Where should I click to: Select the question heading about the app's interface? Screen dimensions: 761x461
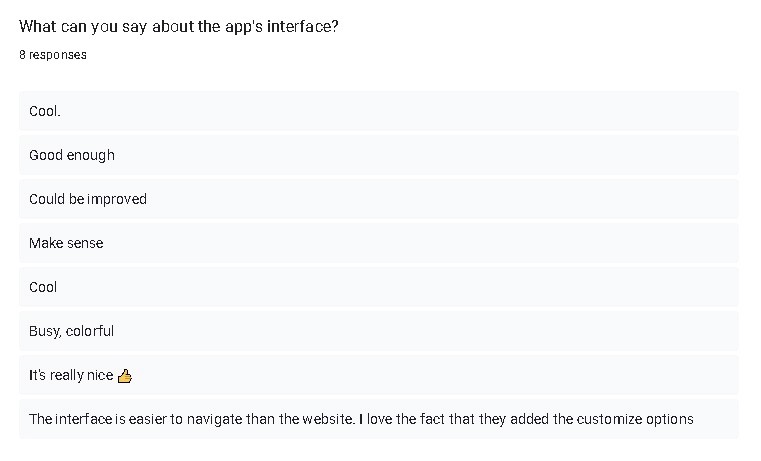pos(179,27)
